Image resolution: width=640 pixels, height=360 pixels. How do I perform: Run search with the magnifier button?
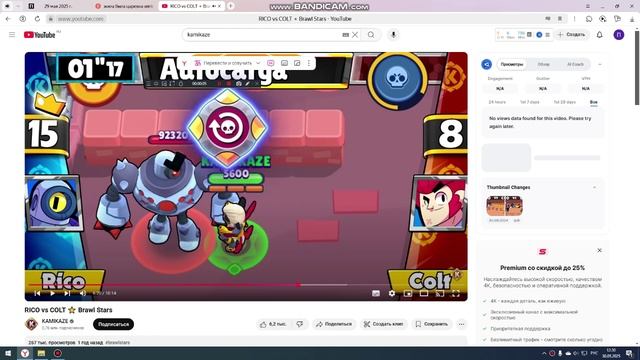371,35
